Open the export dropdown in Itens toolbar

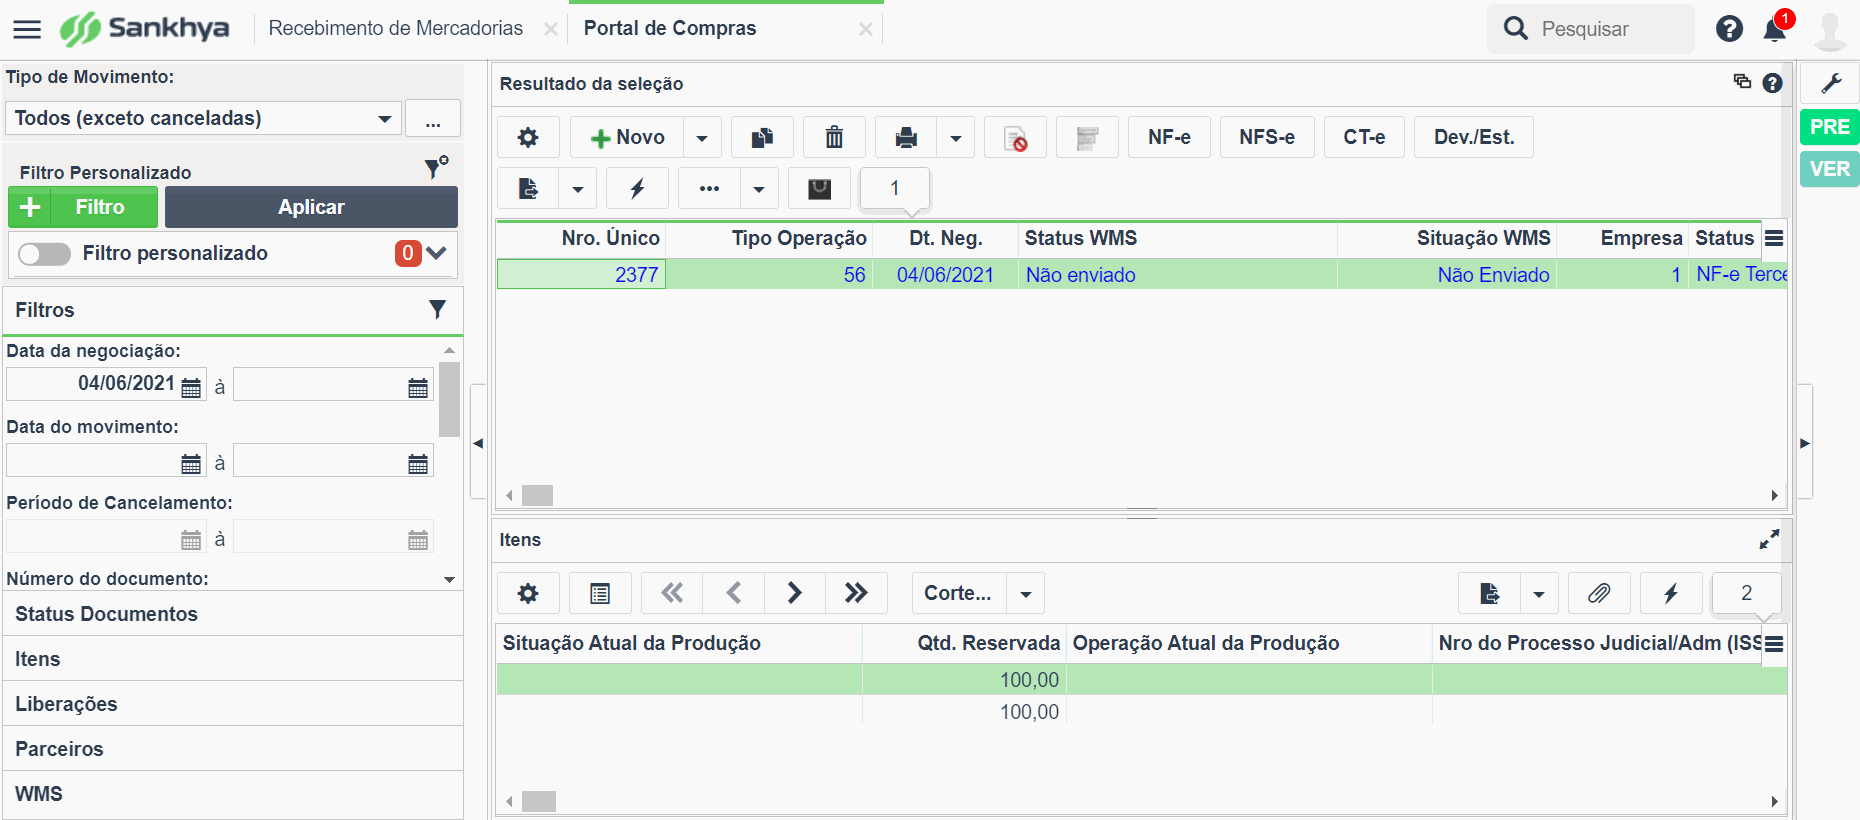(1539, 593)
